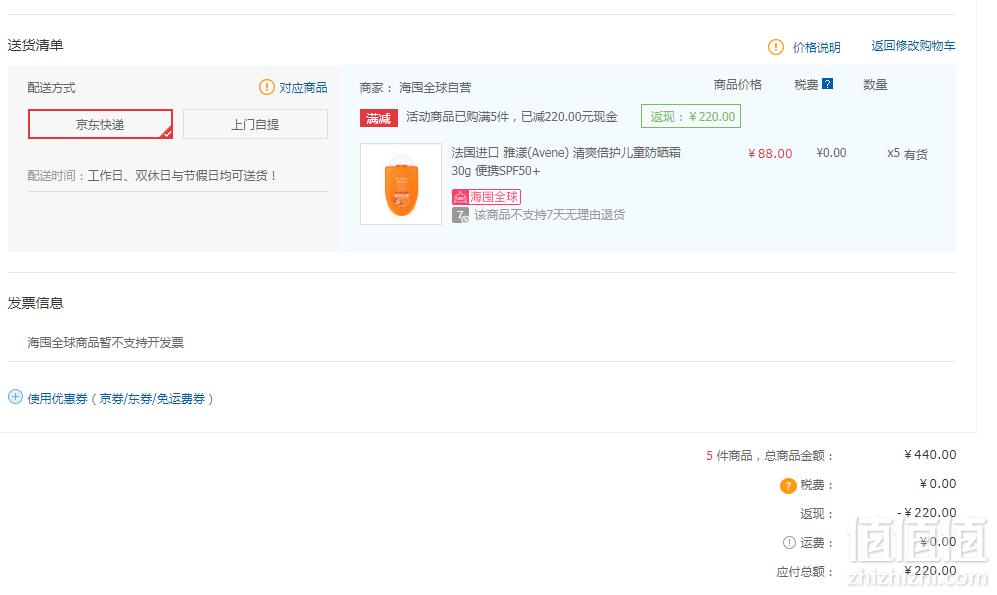997x595 pixels.
Task: Open the Avene sunscreen product thumbnail
Action: click(401, 184)
